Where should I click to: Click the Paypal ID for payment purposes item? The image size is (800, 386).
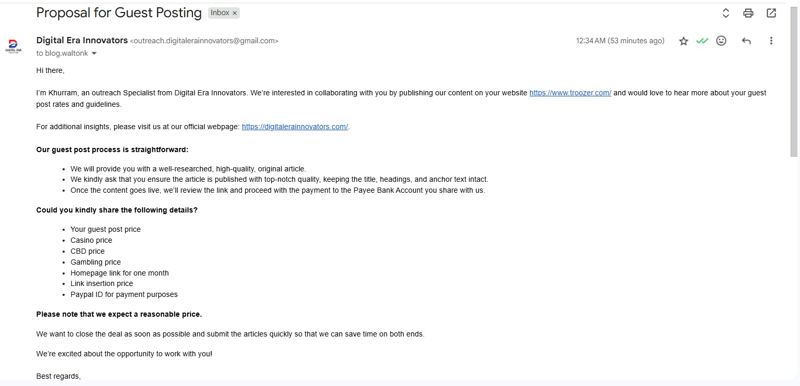(x=124, y=294)
